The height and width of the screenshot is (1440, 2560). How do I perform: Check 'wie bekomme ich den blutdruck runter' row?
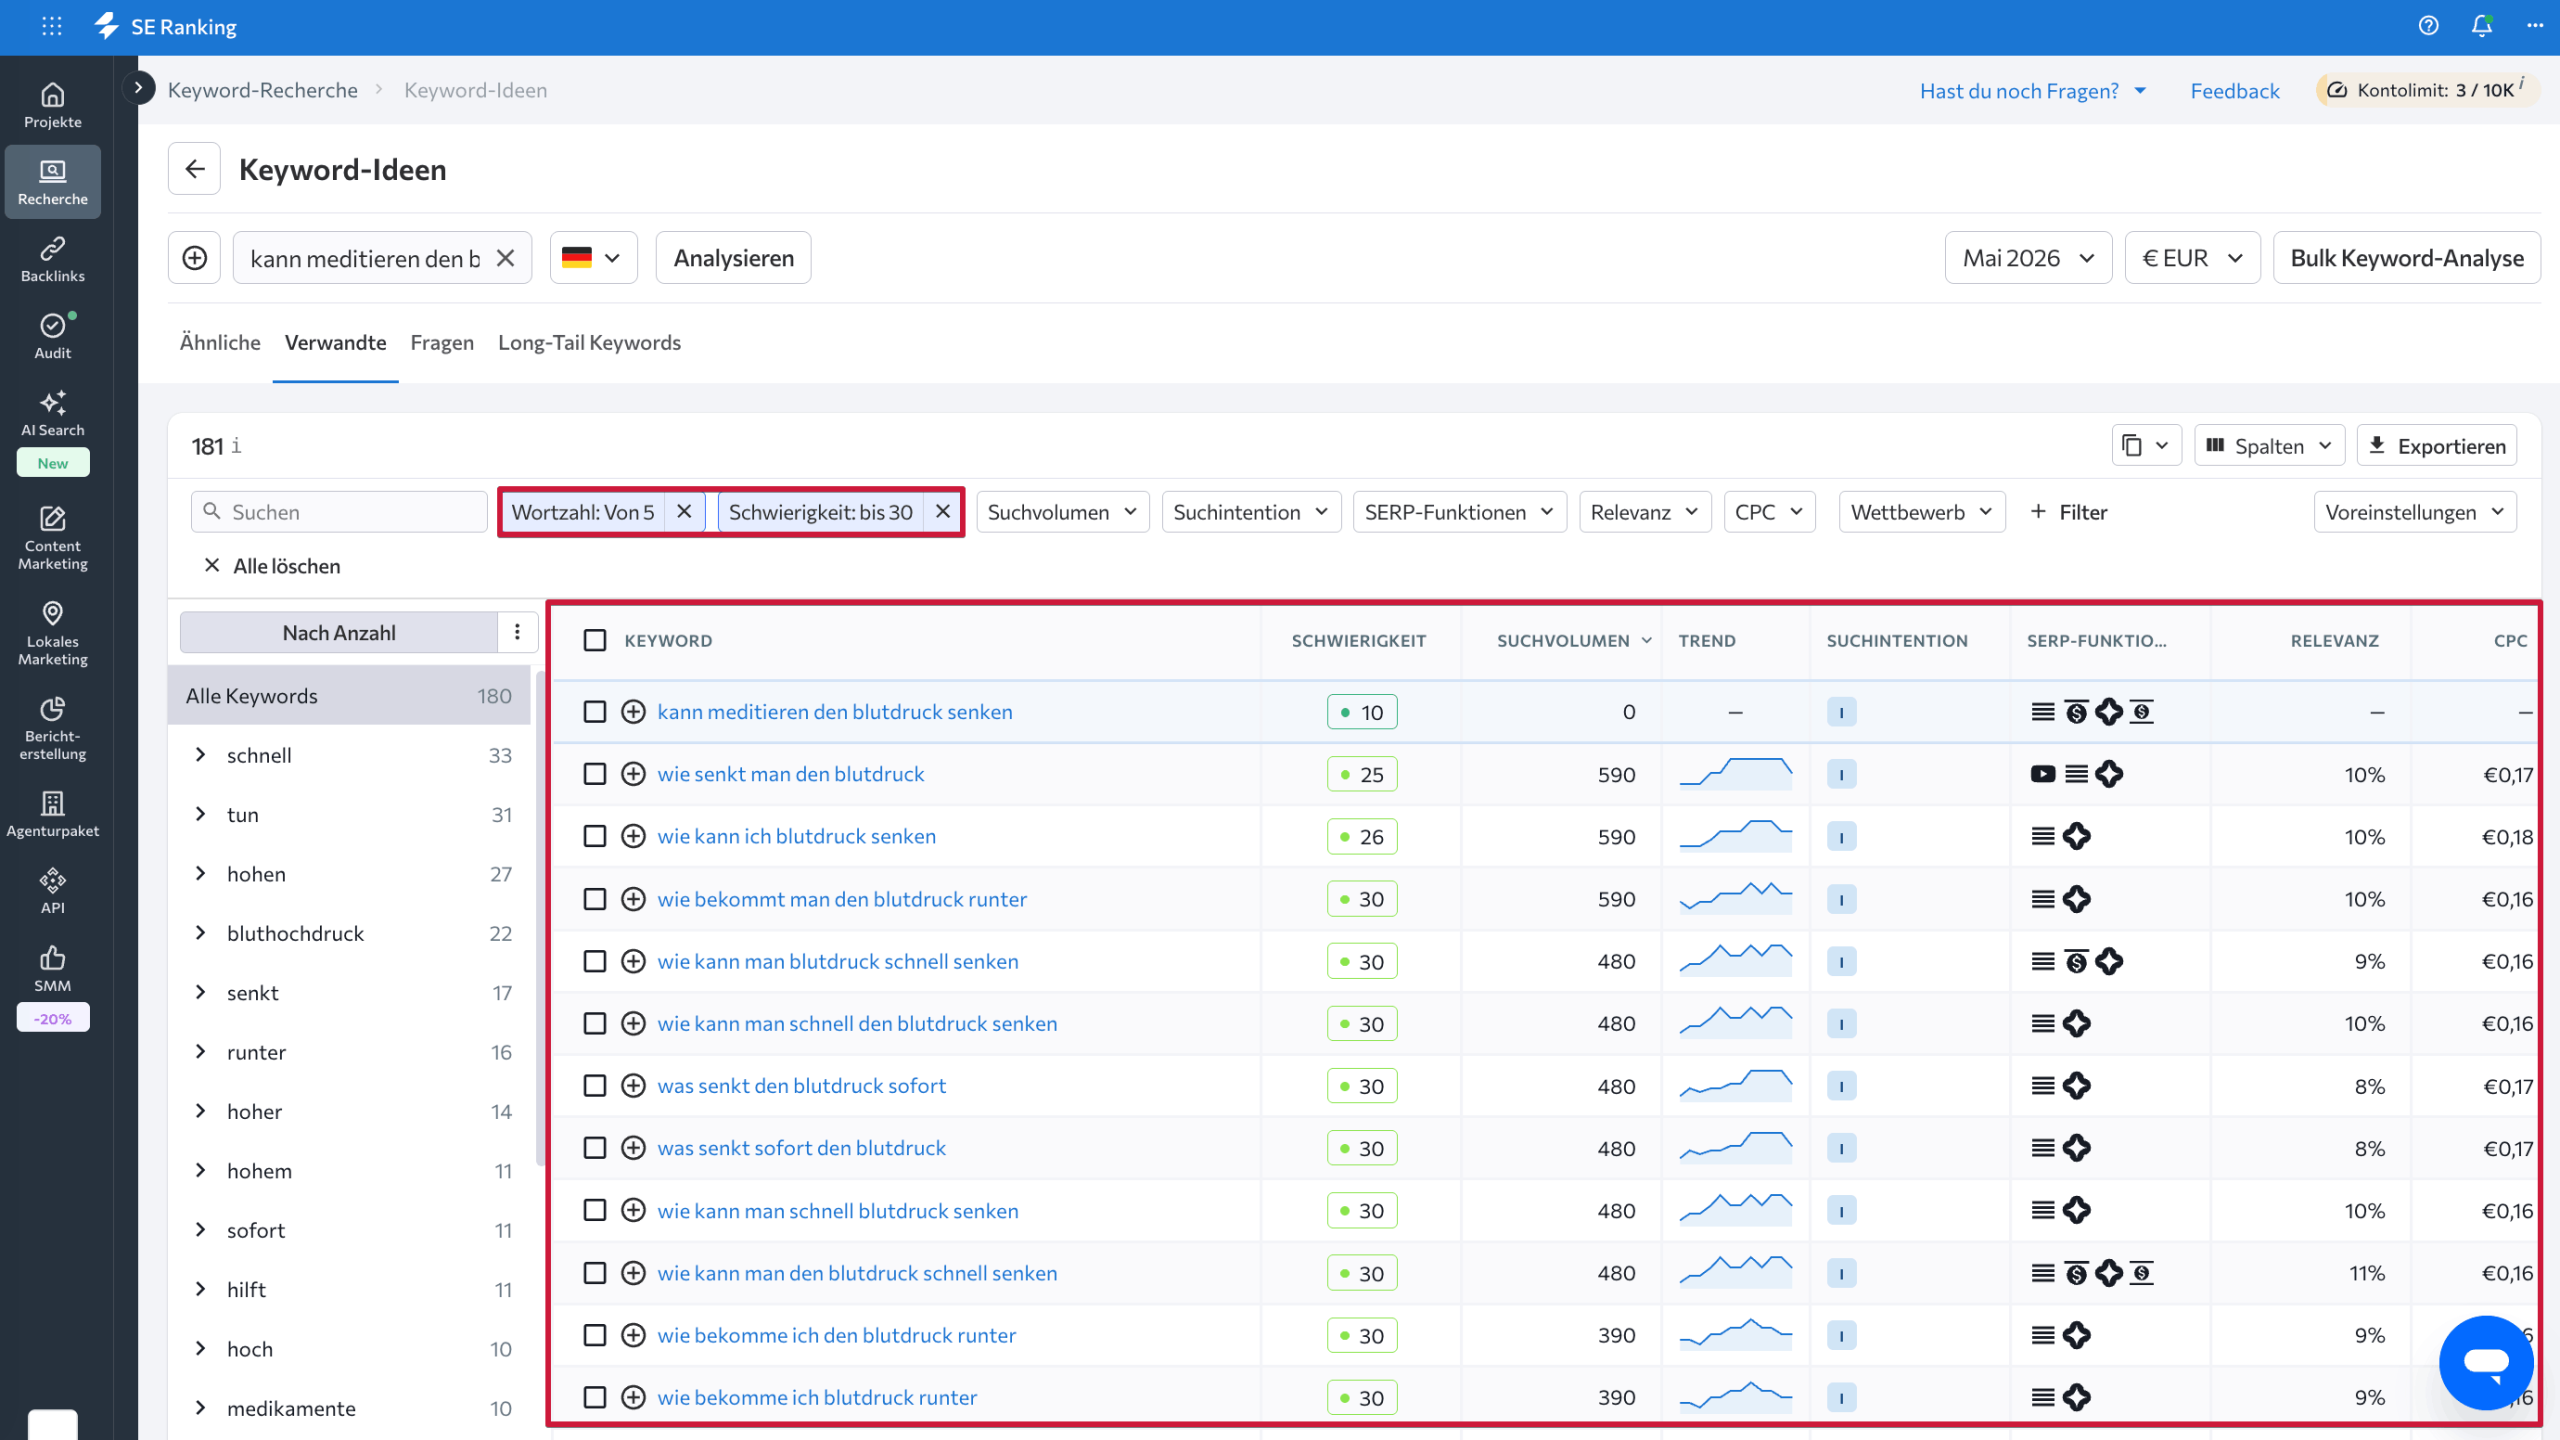point(595,1335)
